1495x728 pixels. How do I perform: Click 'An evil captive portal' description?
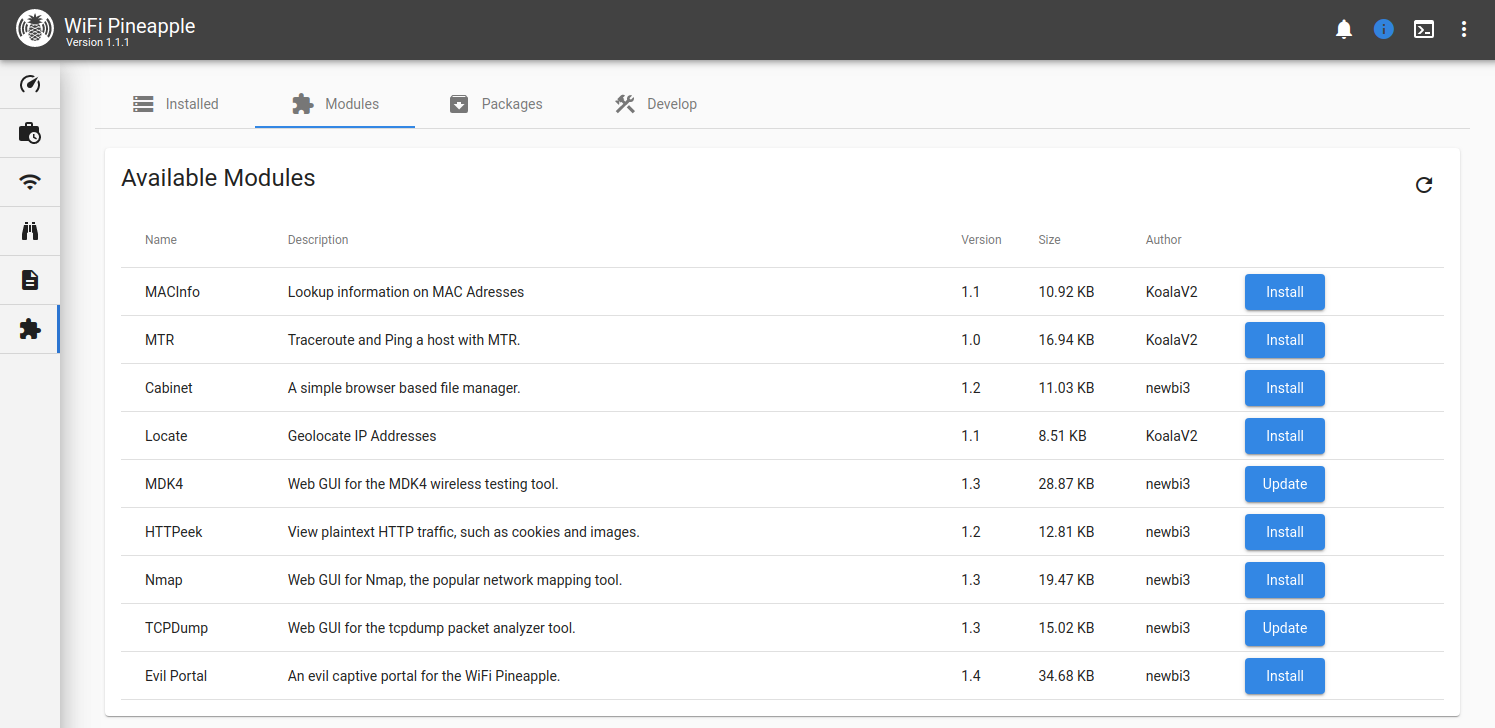pos(424,676)
